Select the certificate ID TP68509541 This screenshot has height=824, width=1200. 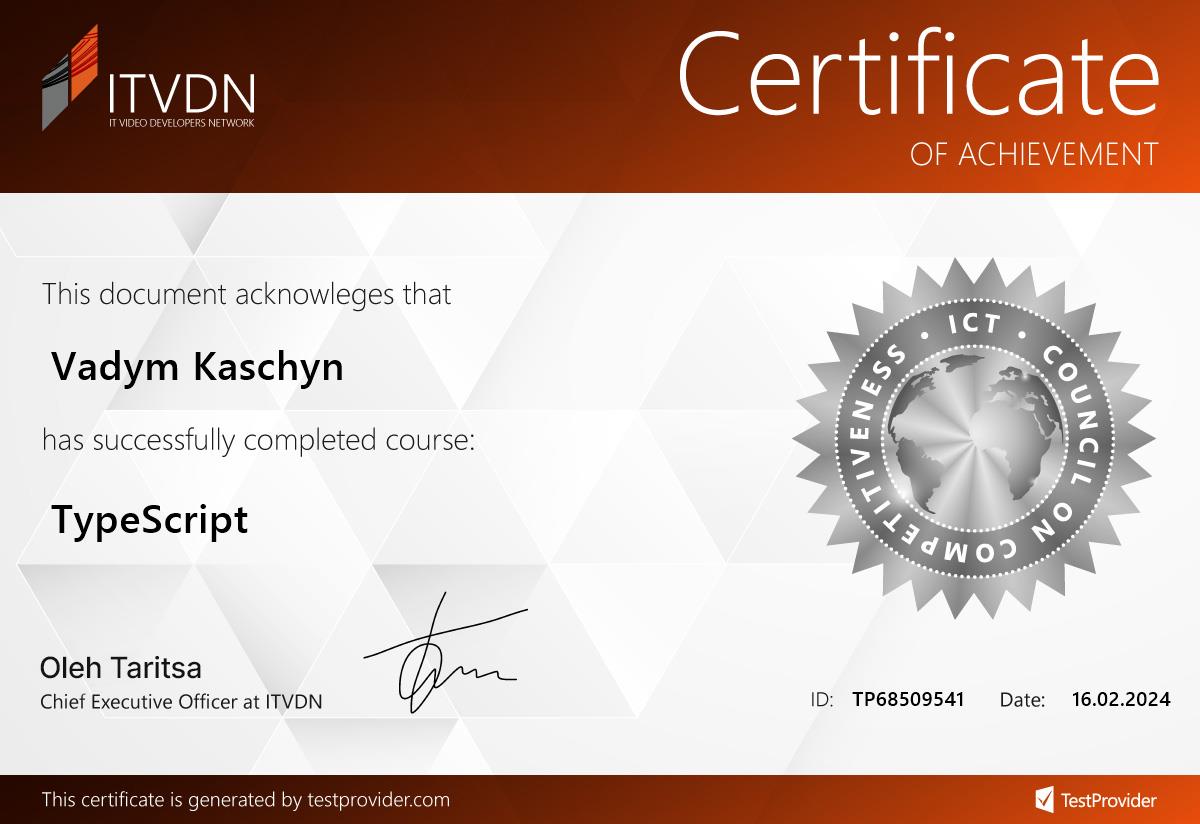[x=908, y=699]
